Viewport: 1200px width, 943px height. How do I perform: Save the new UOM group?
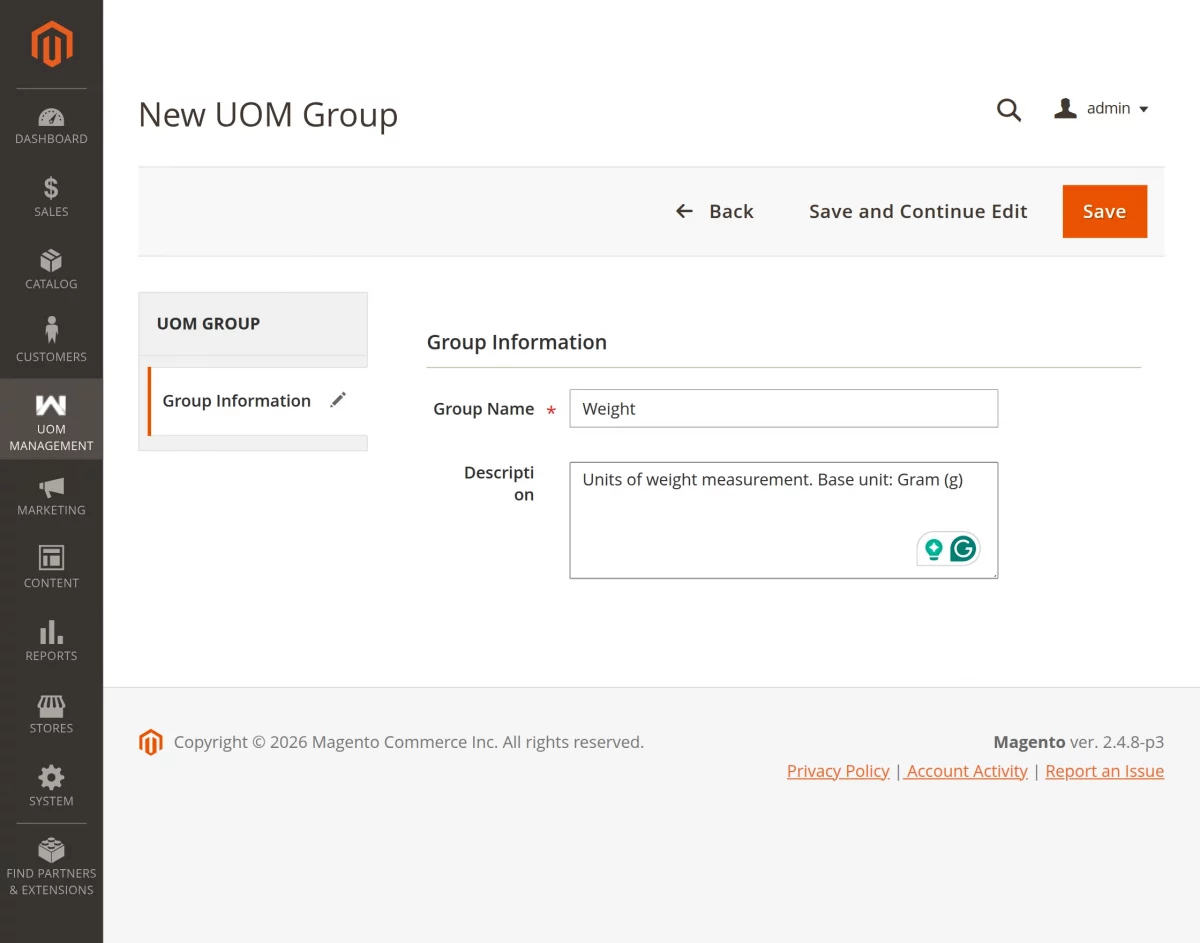(1104, 211)
